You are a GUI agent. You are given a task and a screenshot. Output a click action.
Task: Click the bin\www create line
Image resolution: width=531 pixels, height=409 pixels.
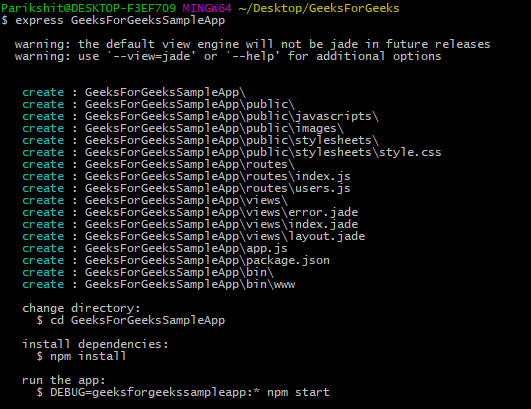point(158,284)
